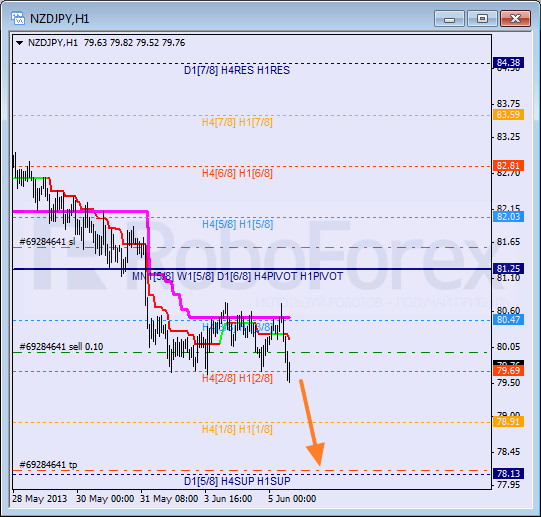
Task: Close the NZDJPY,H1 chart window
Action: [515, 19]
